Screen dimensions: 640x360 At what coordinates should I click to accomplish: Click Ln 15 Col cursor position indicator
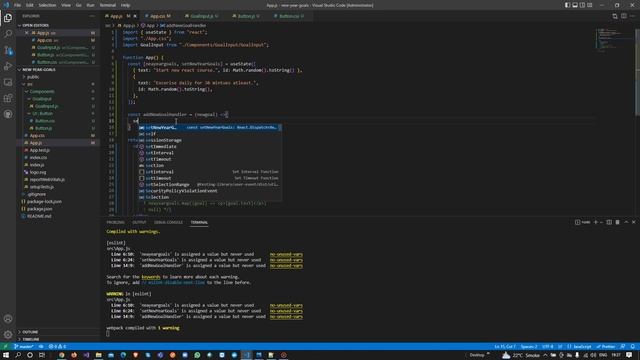505,347
